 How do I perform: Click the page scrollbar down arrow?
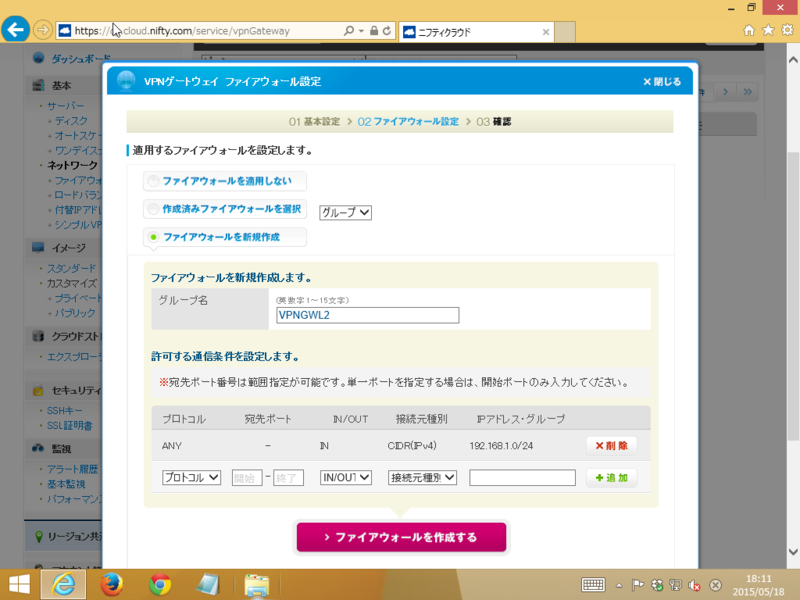pyautogui.click(x=793, y=552)
